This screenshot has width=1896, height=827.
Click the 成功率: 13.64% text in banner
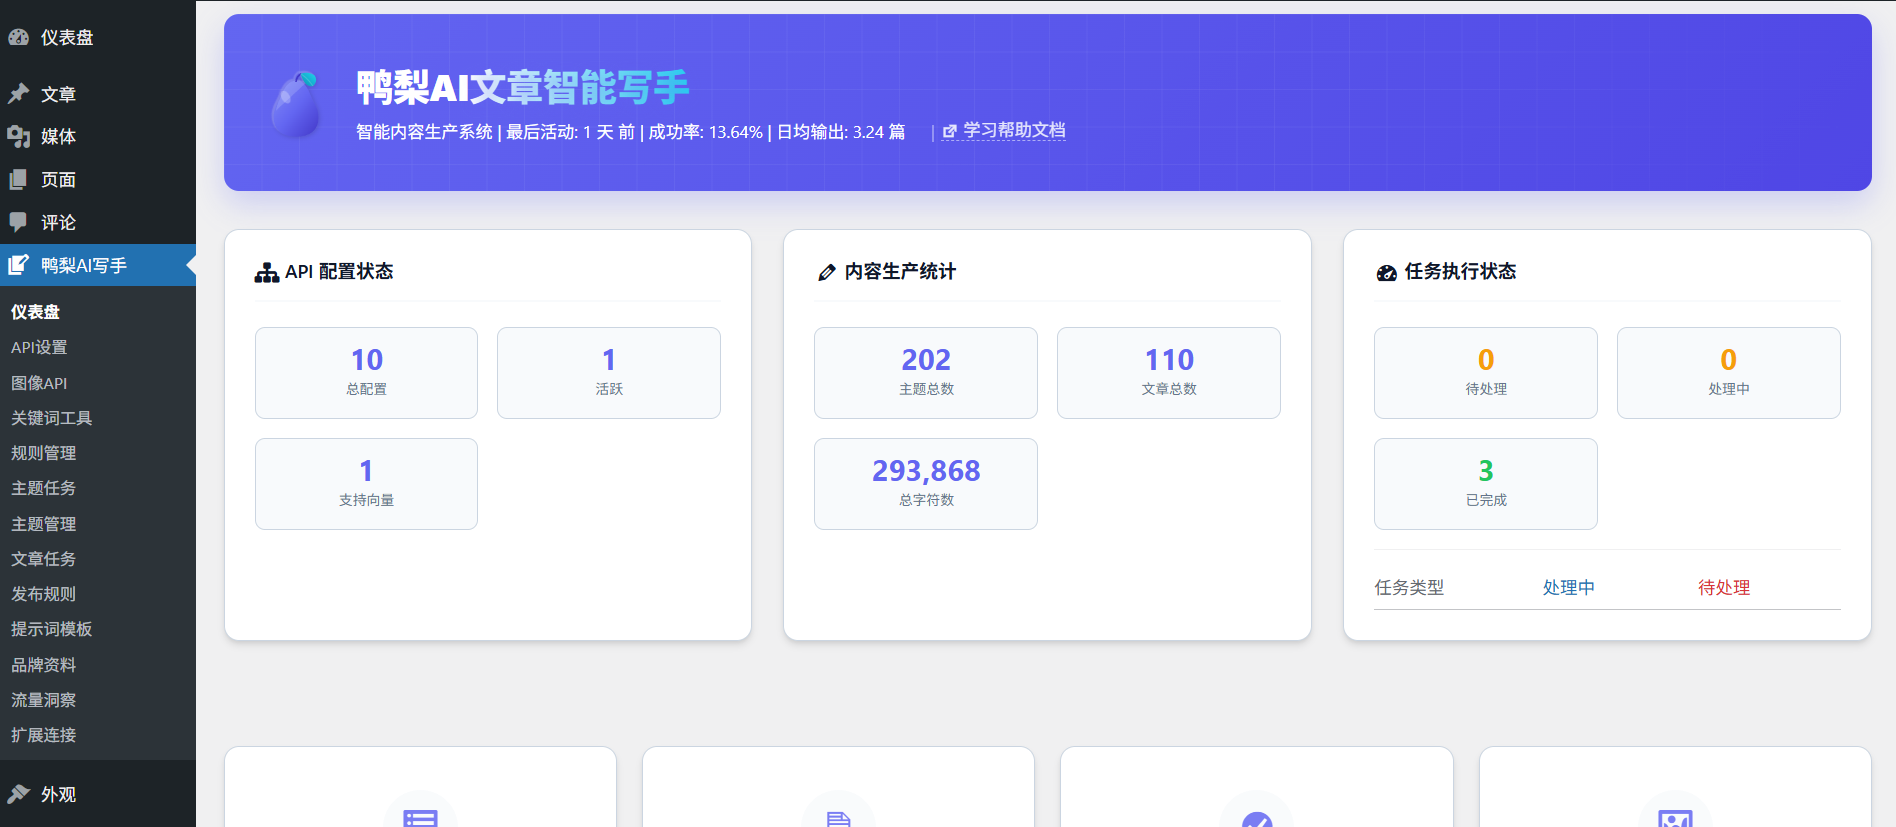706,132
